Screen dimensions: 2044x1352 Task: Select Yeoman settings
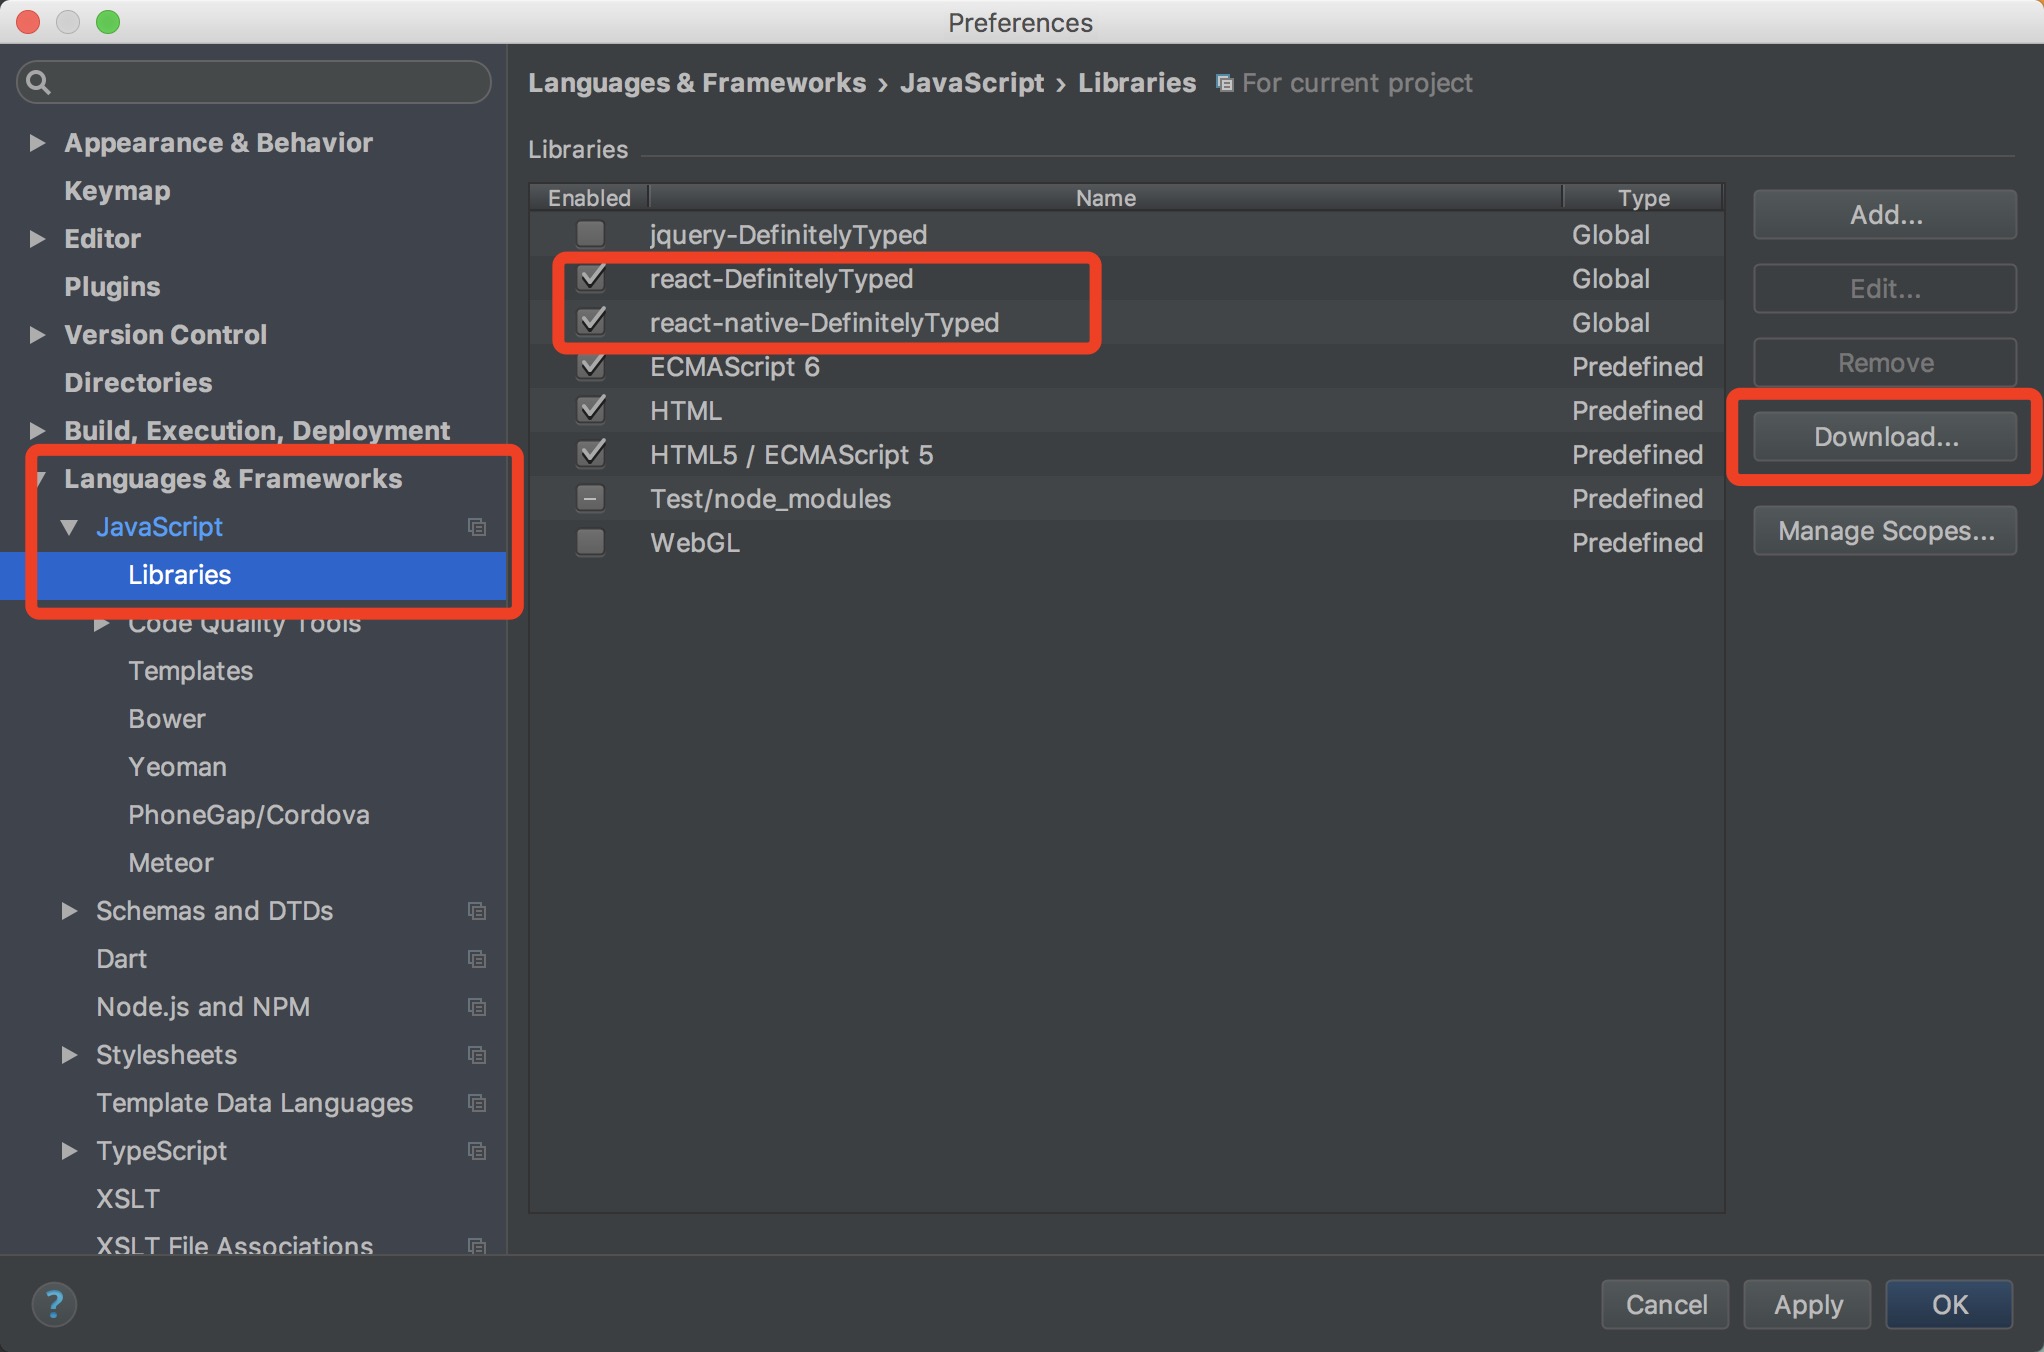coord(177,767)
